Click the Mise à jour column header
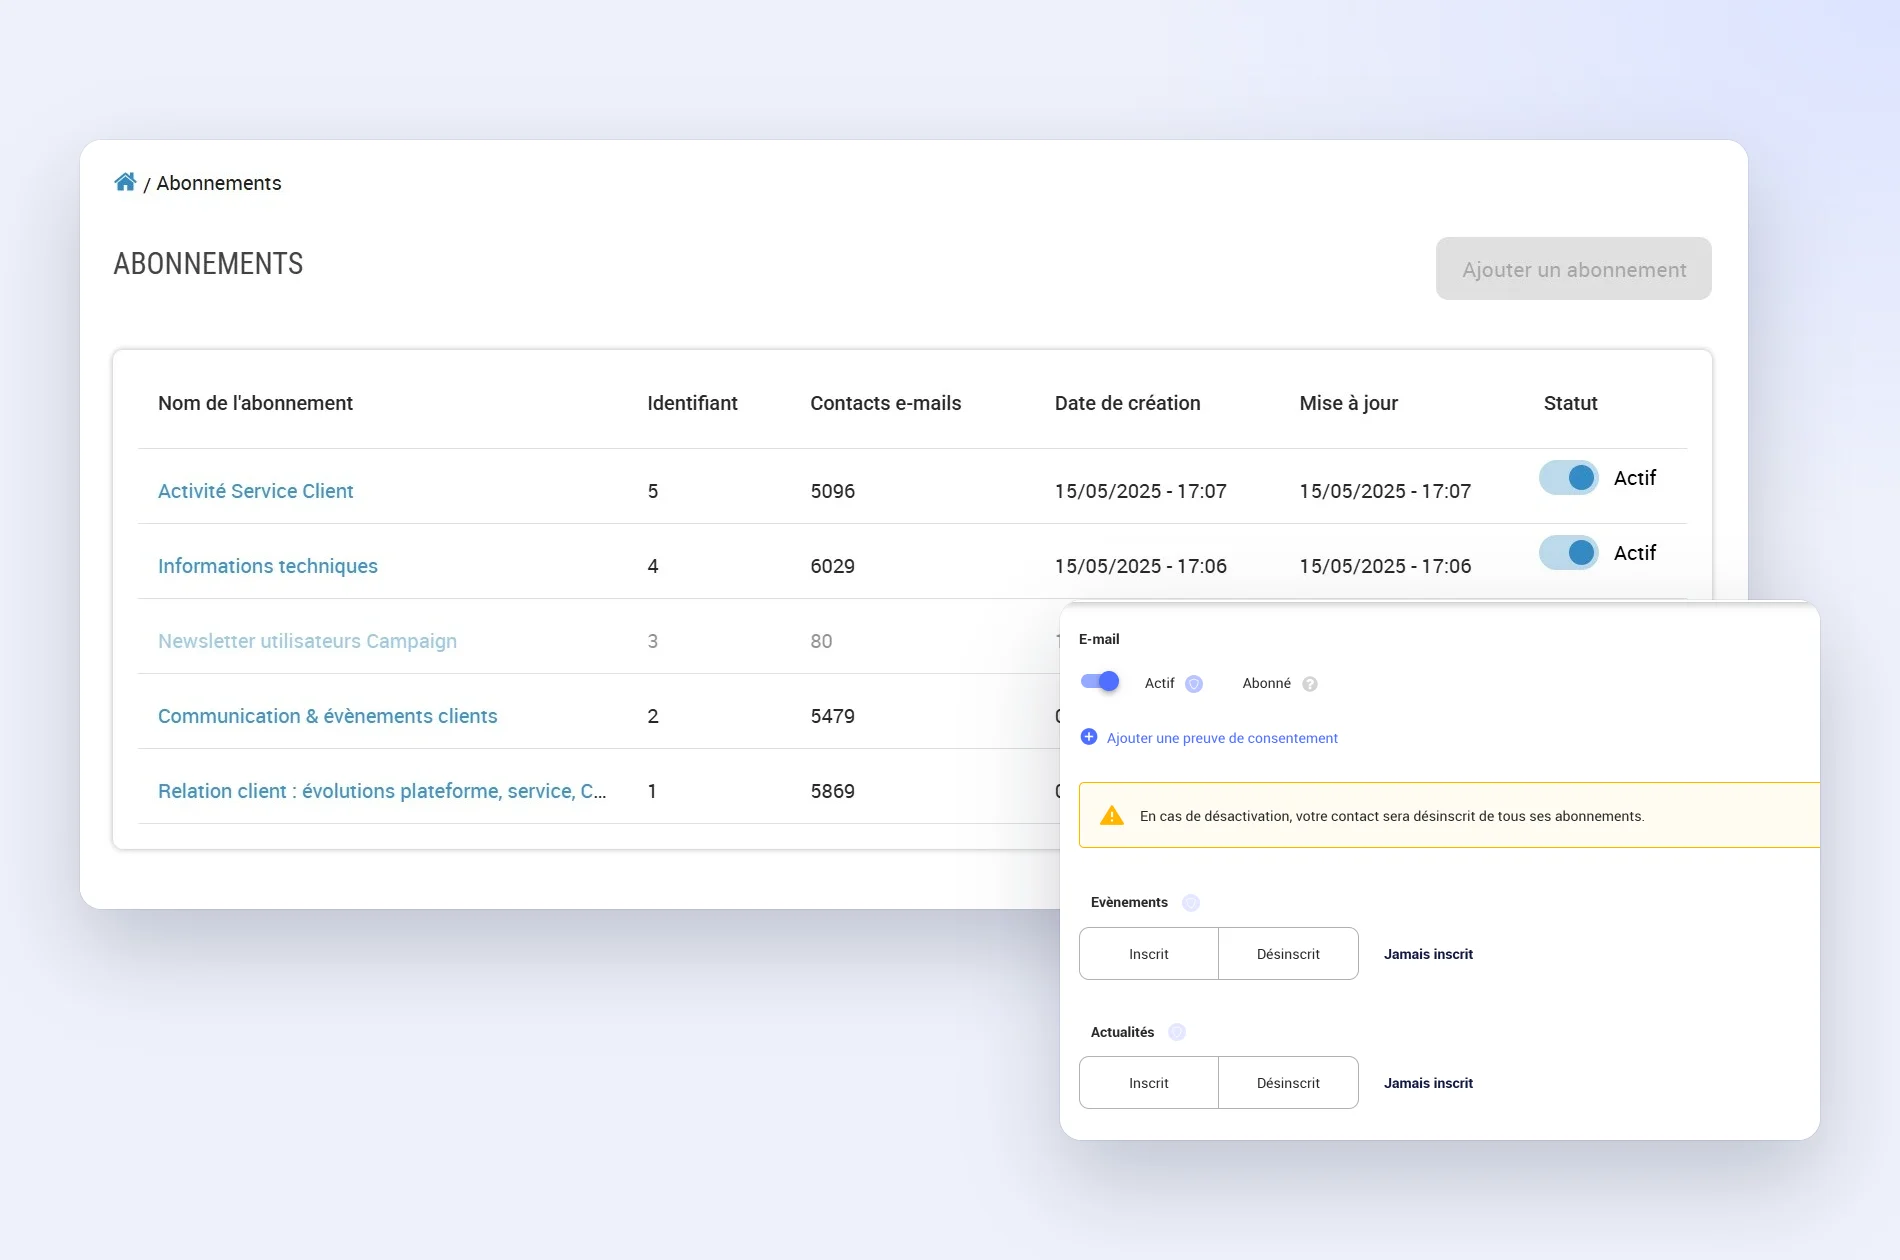This screenshot has height=1260, width=1900. click(1348, 403)
